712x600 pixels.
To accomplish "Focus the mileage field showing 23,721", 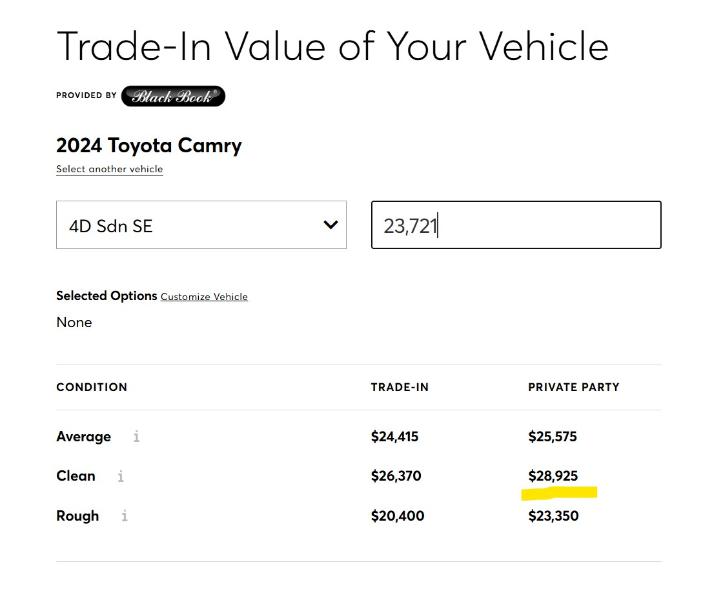I will (x=515, y=225).
